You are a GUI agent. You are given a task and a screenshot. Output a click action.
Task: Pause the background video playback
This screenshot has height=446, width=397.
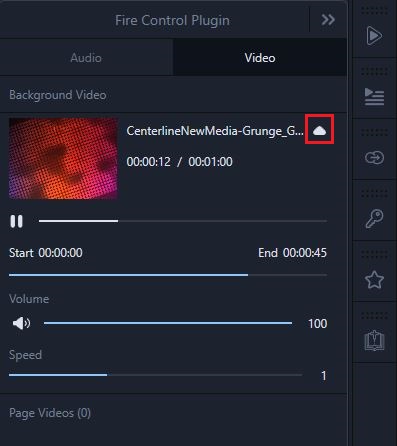tap(16, 221)
